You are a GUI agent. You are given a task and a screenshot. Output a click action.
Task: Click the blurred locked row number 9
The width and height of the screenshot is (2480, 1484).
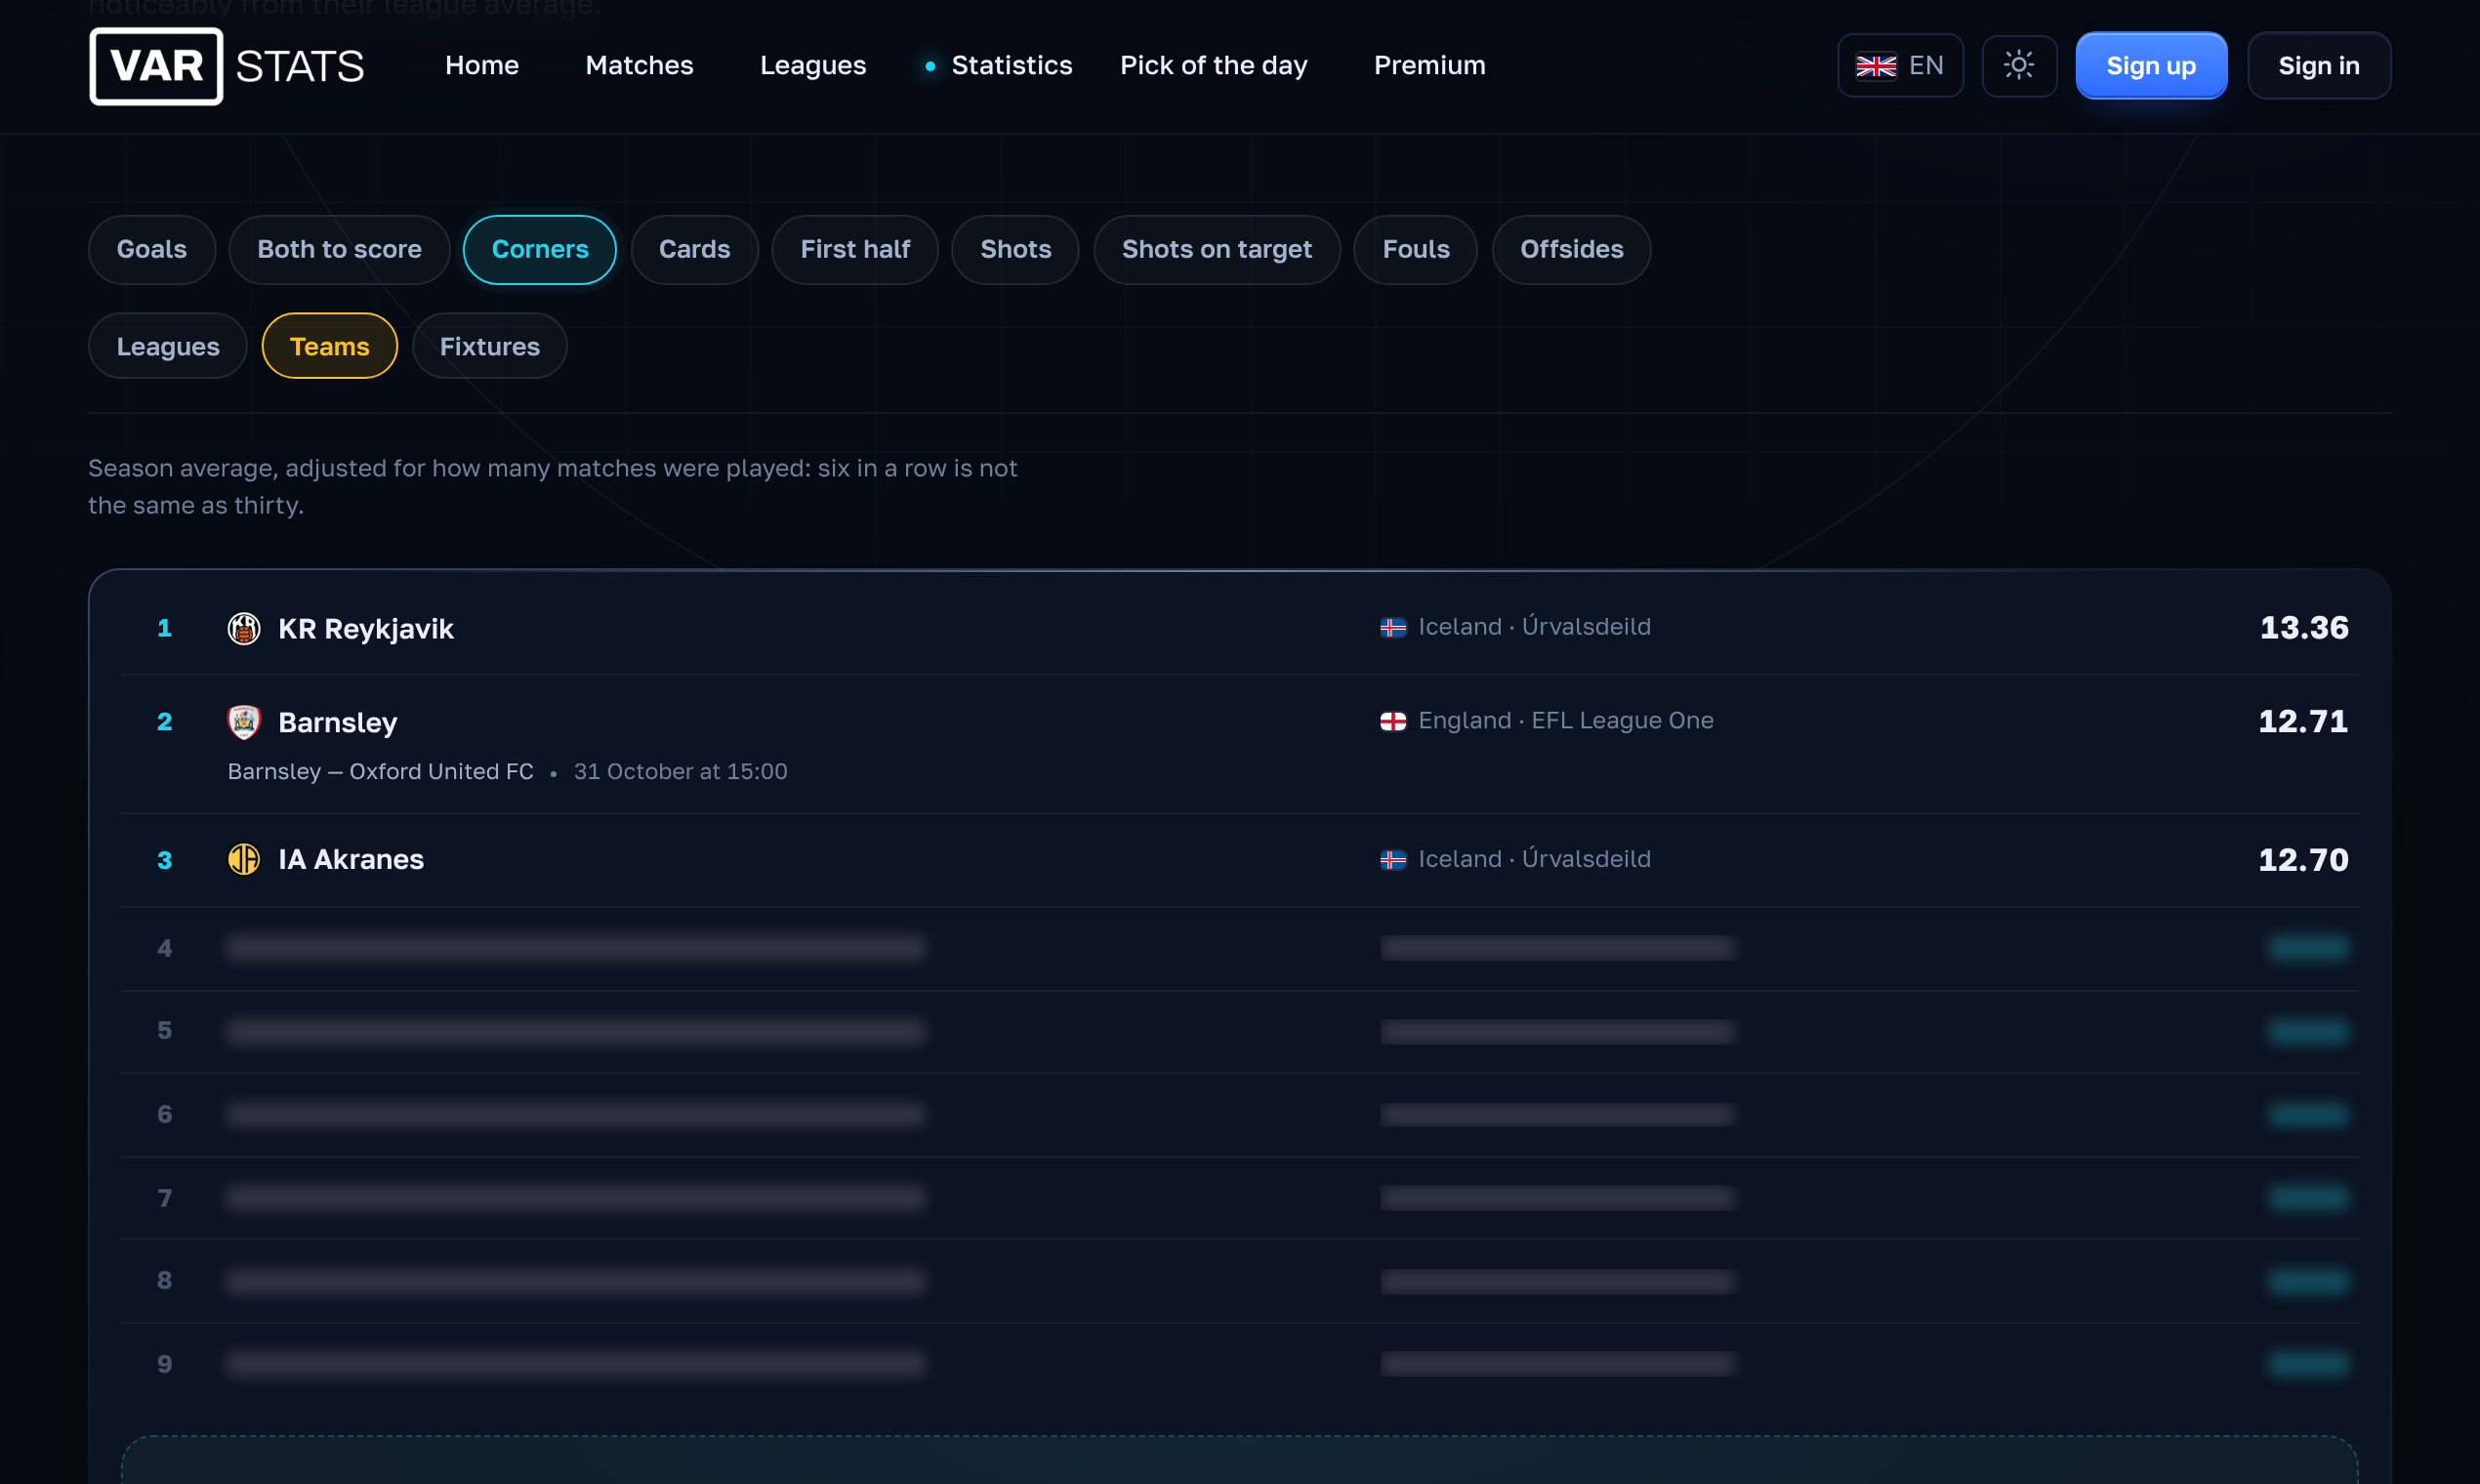point(1239,1364)
